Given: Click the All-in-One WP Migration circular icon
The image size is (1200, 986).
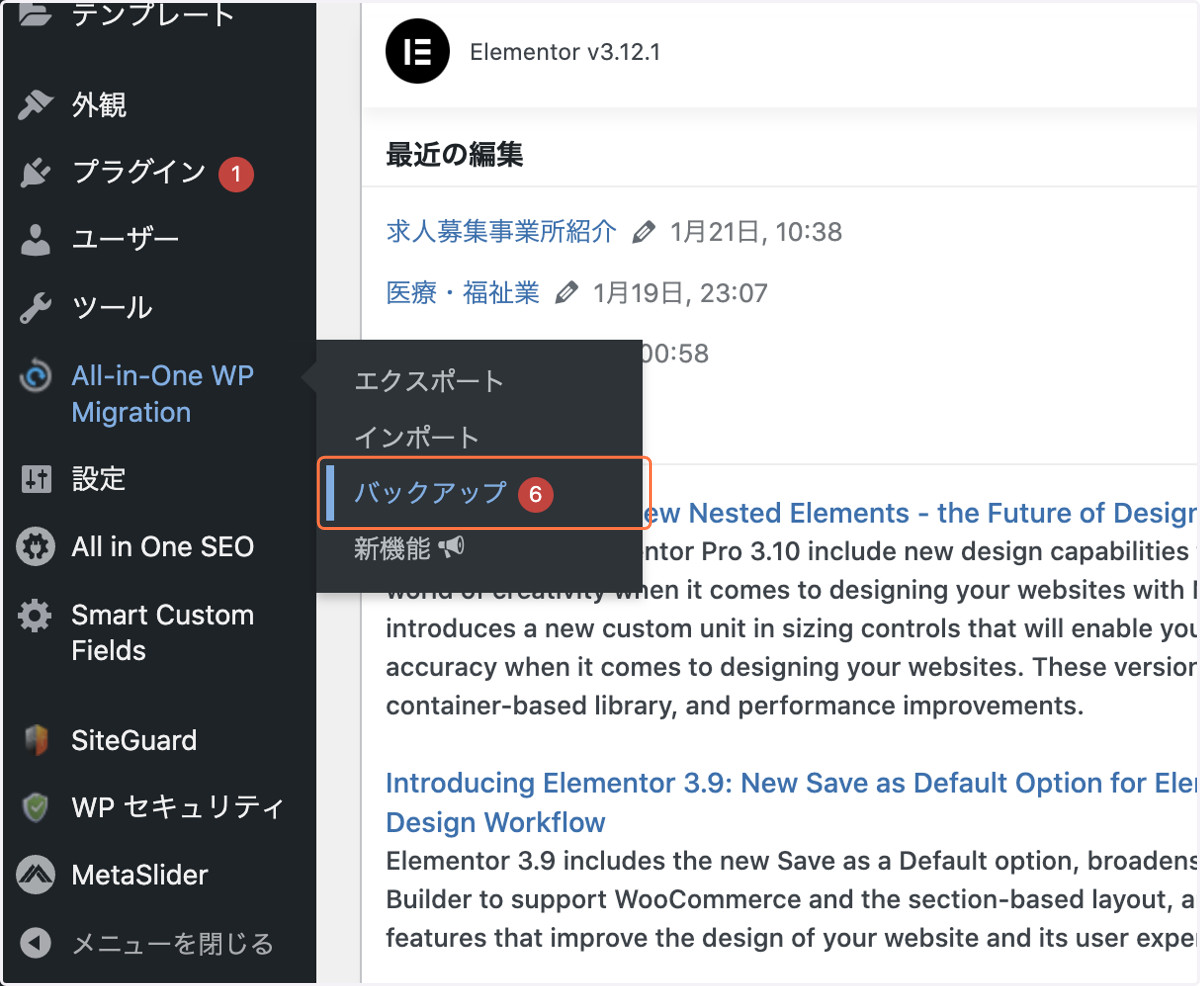Looking at the screenshot, I should point(35,377).
